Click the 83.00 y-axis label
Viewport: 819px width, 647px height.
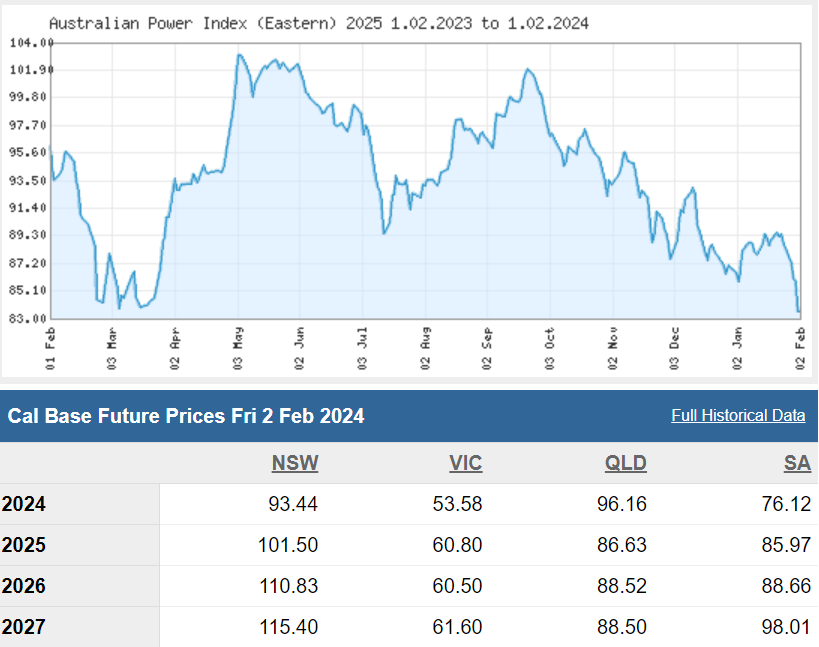pos(29,318)
